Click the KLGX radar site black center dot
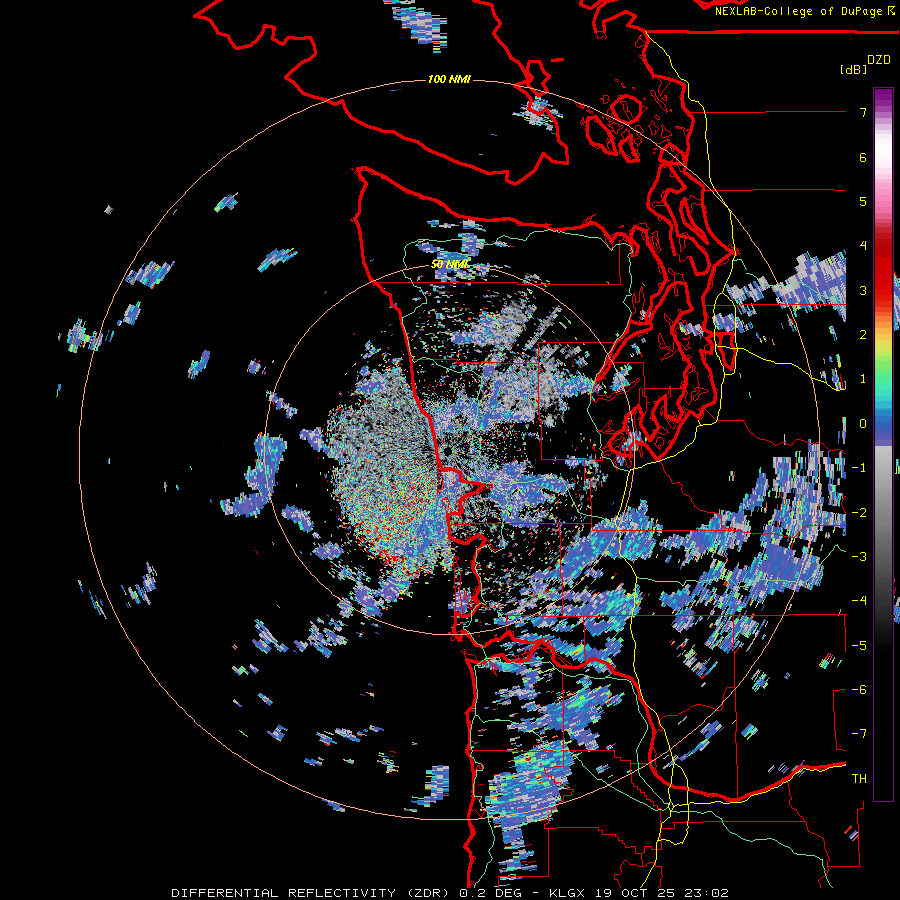 point(447,452)
